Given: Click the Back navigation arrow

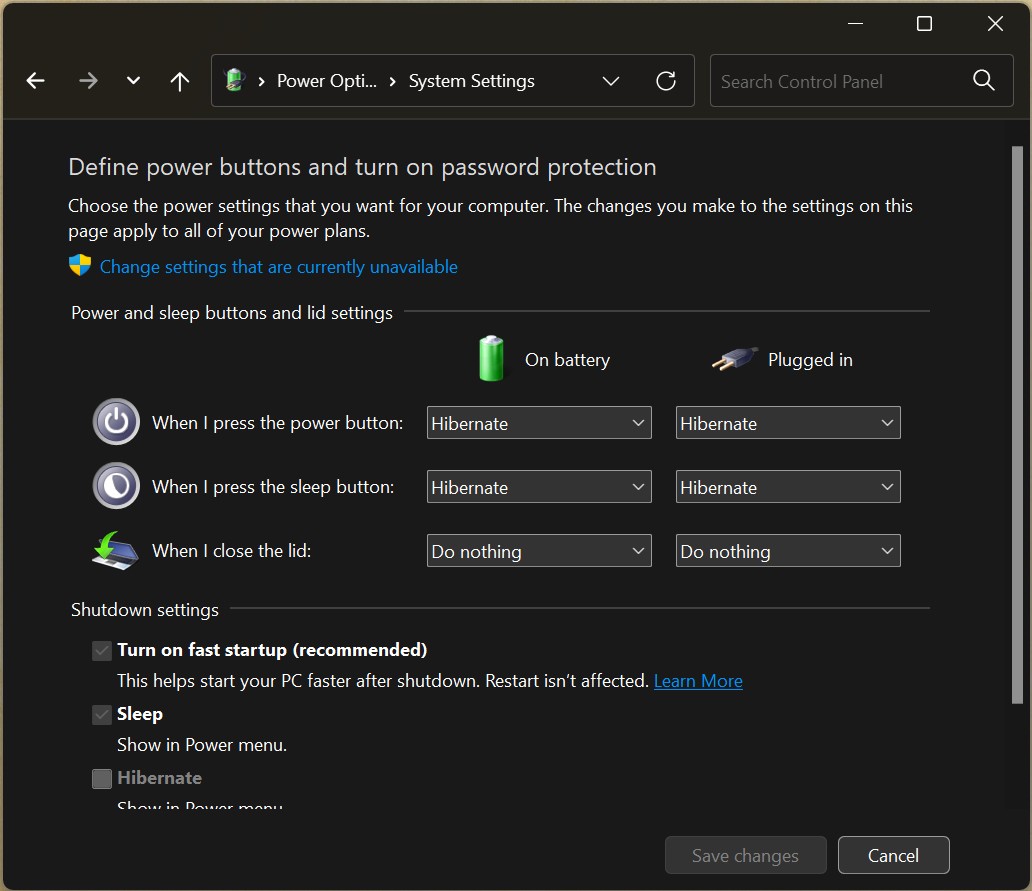Looking at the screenshot, I should (x=36, y=81).
